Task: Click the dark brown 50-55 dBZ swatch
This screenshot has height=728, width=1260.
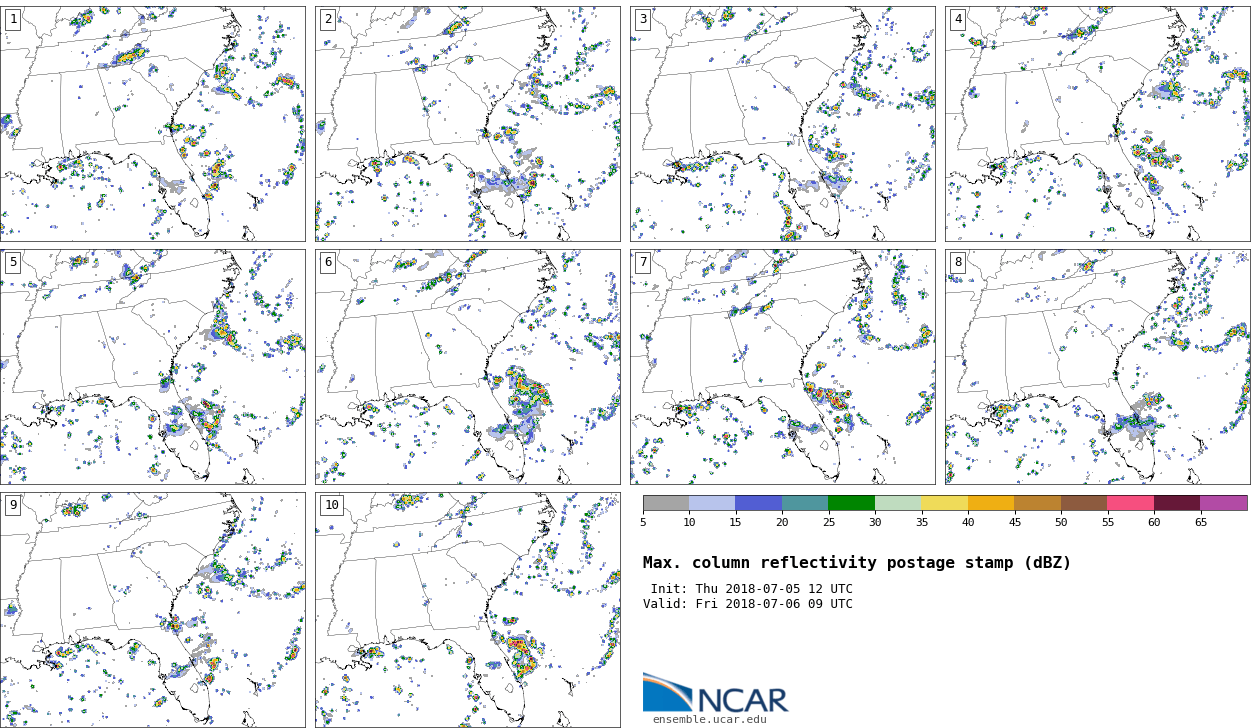Action: pos(1084,503)
